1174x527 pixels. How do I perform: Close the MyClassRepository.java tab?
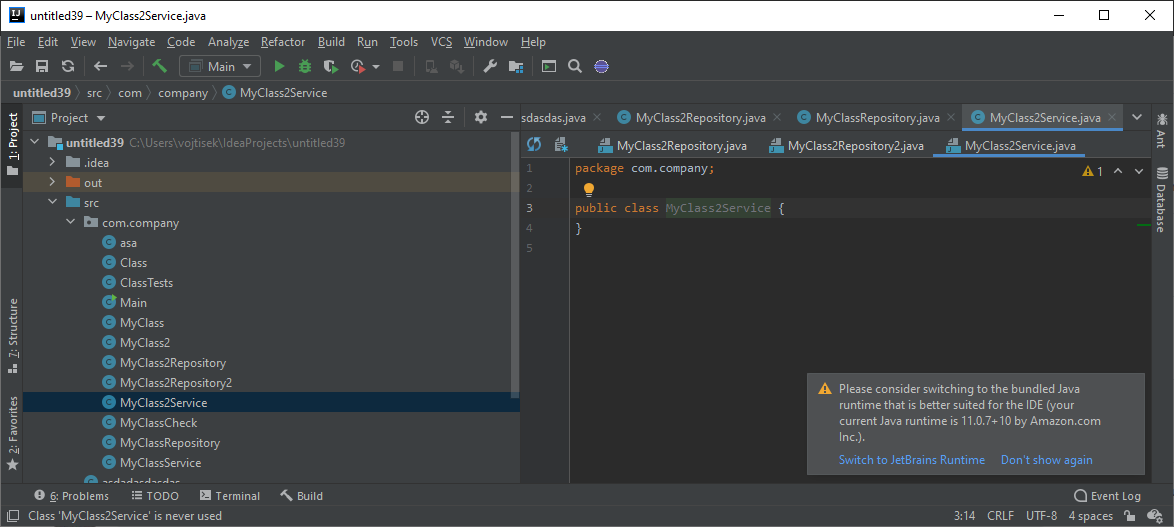pyautogui.click(x=951, y=118)
